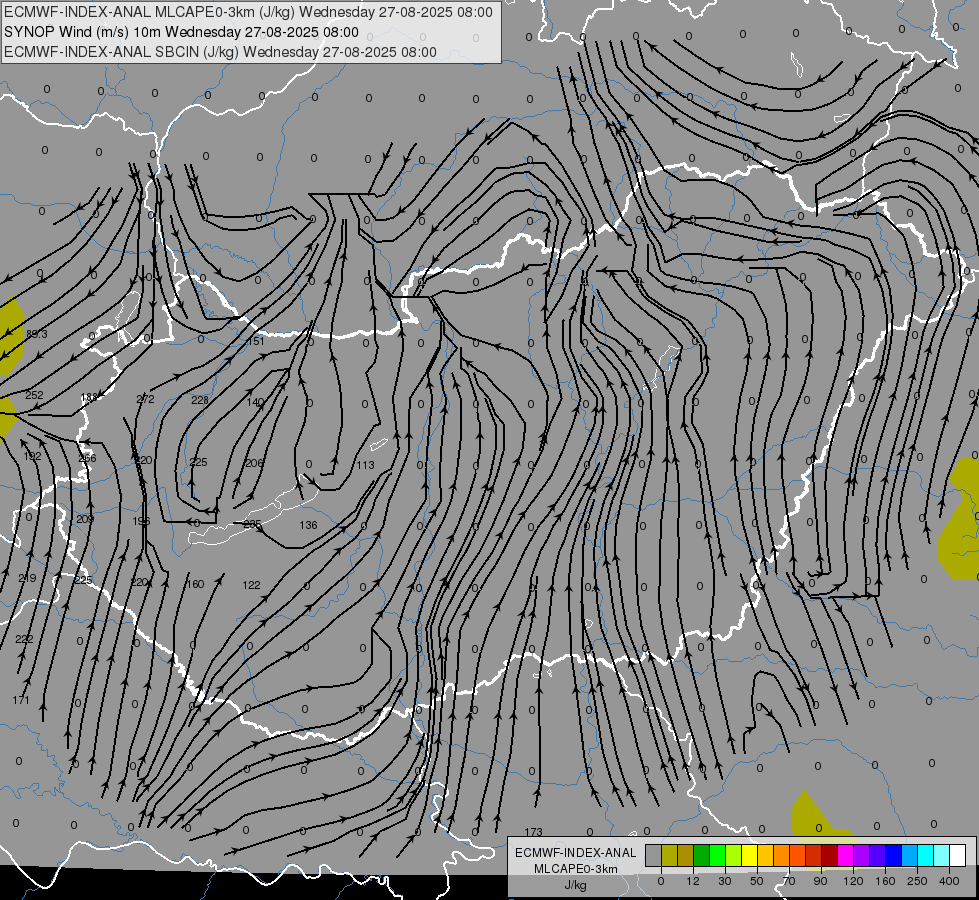Click the legend scale label '400'

tap(949, 881)
